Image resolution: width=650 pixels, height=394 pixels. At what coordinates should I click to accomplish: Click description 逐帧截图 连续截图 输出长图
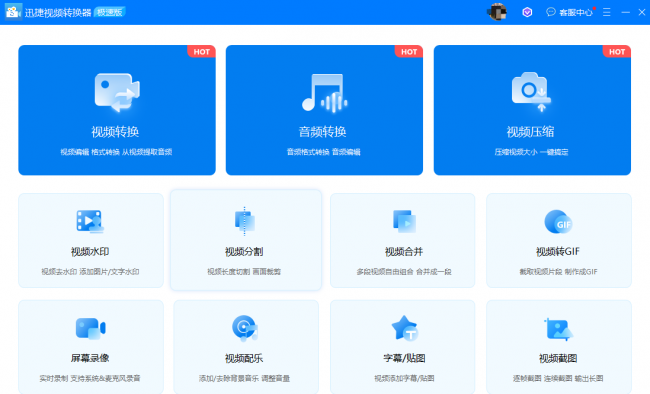pyautogui.click(x=558, y=378)
